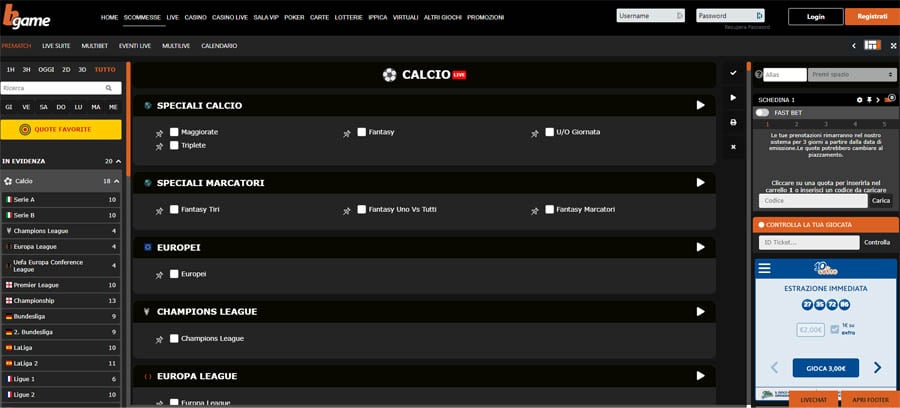Expand the Speciali Calcio section arrow
Image resolution: width=900 pixels, height=408 pixels.
[x=700, y=105]
